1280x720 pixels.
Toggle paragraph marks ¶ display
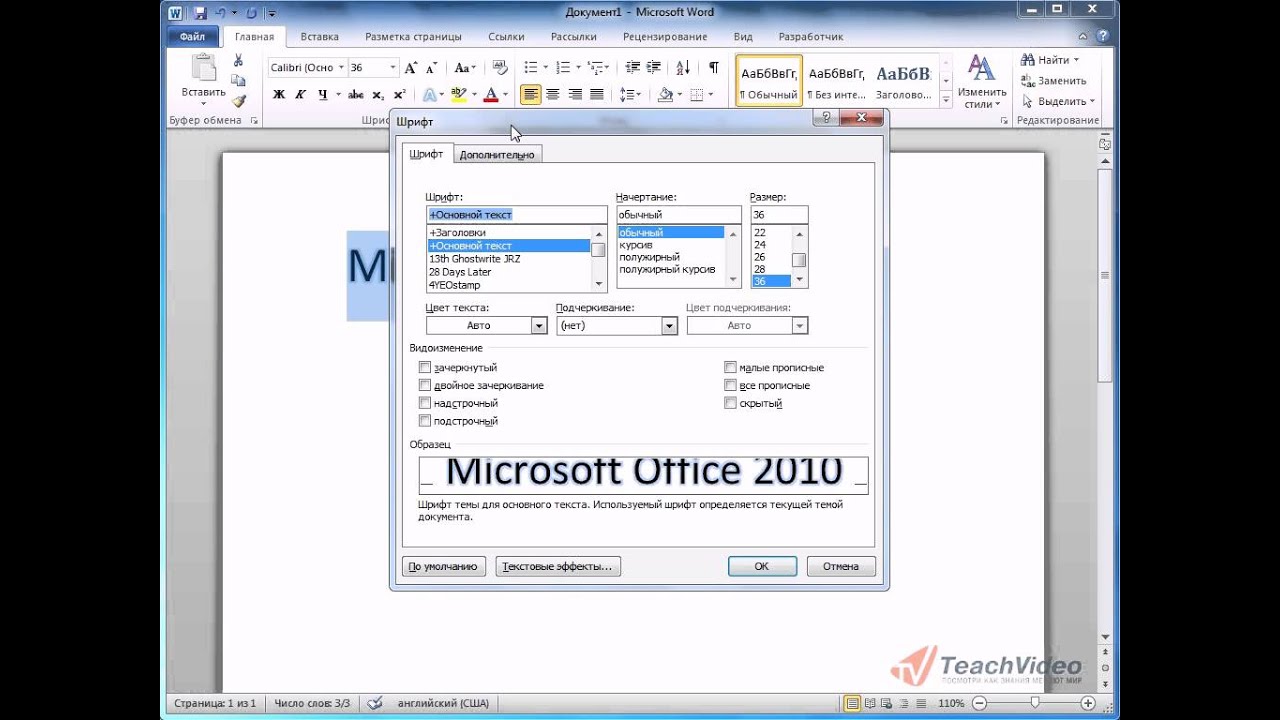tap(713, 68)
